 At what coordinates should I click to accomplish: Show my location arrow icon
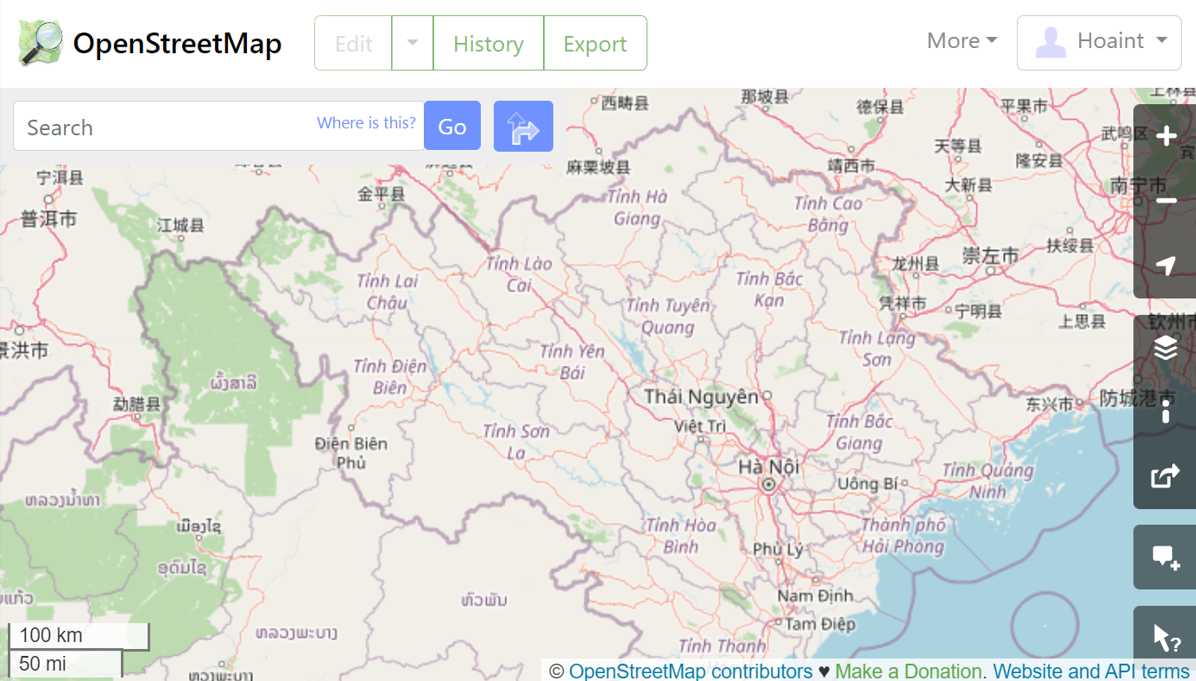[1165, 265]
